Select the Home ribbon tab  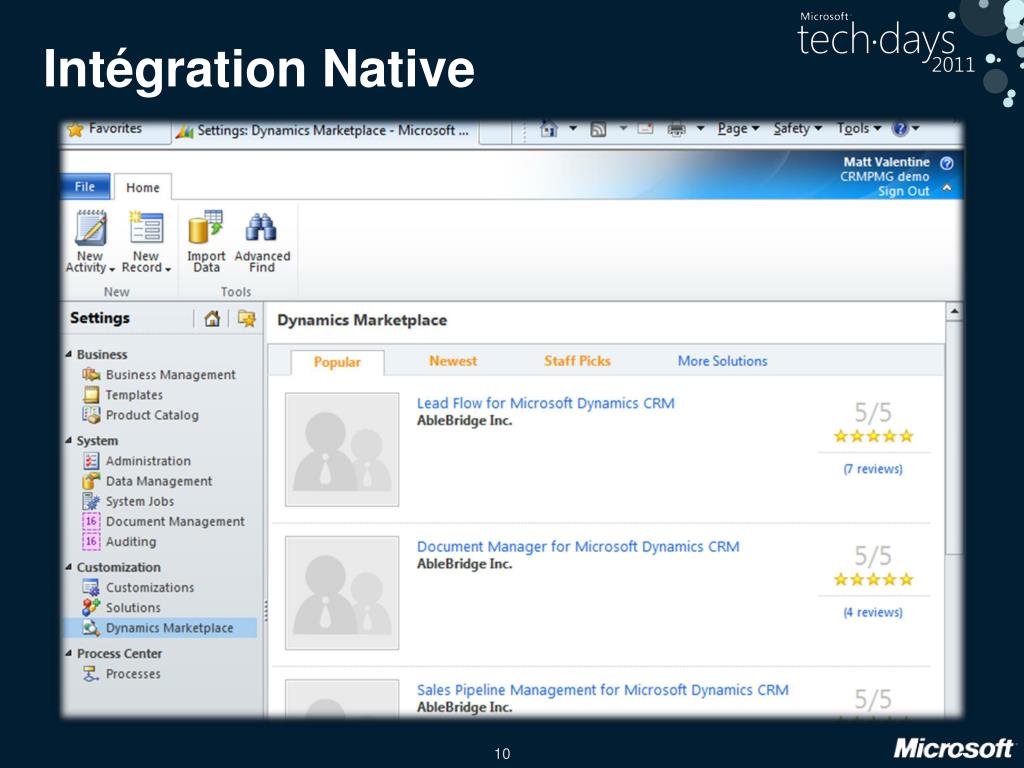[x=142, y=187]
